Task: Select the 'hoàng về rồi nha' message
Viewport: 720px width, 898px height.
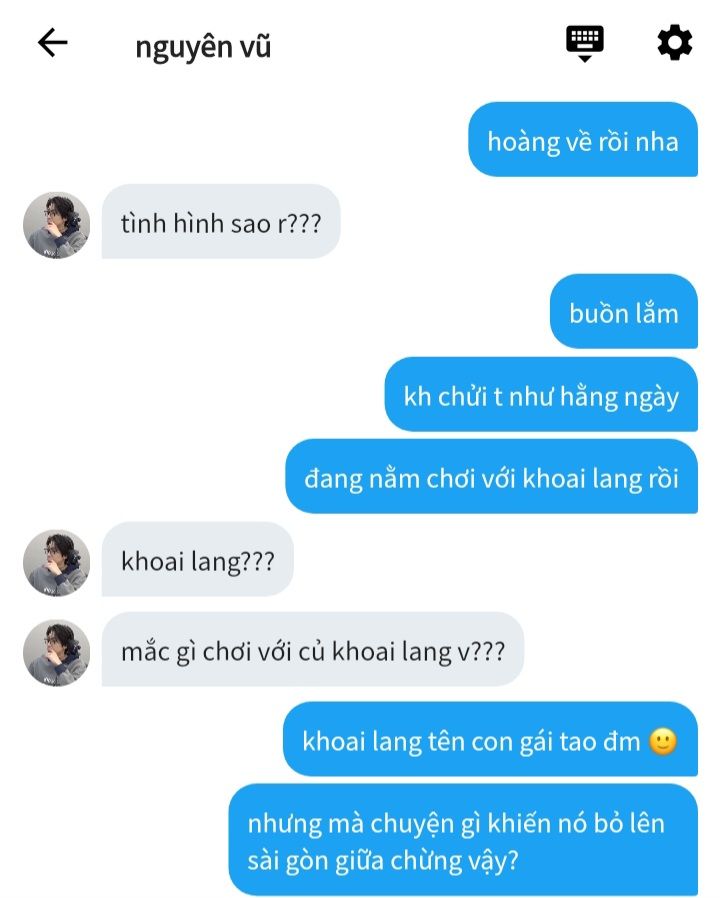Action: 583,139
